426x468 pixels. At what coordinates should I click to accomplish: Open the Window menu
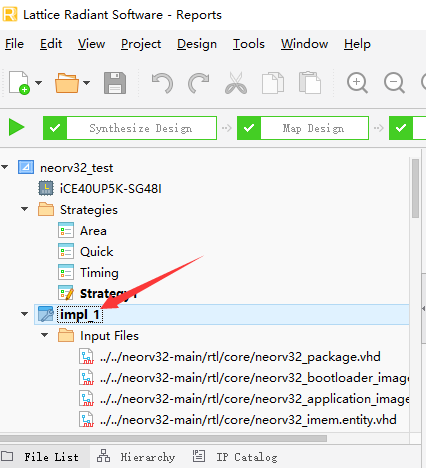point(304,44)
